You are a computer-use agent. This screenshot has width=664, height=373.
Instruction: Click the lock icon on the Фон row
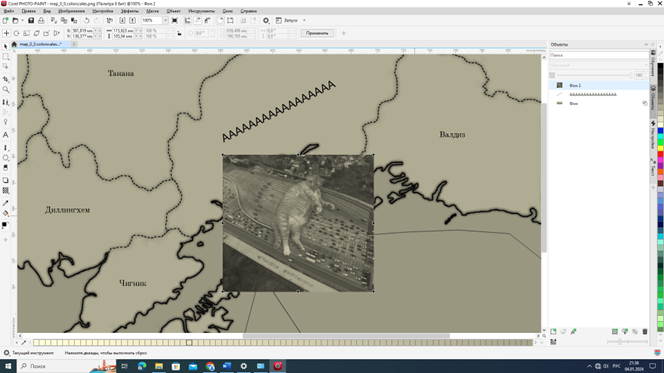(x=645, y=103)
